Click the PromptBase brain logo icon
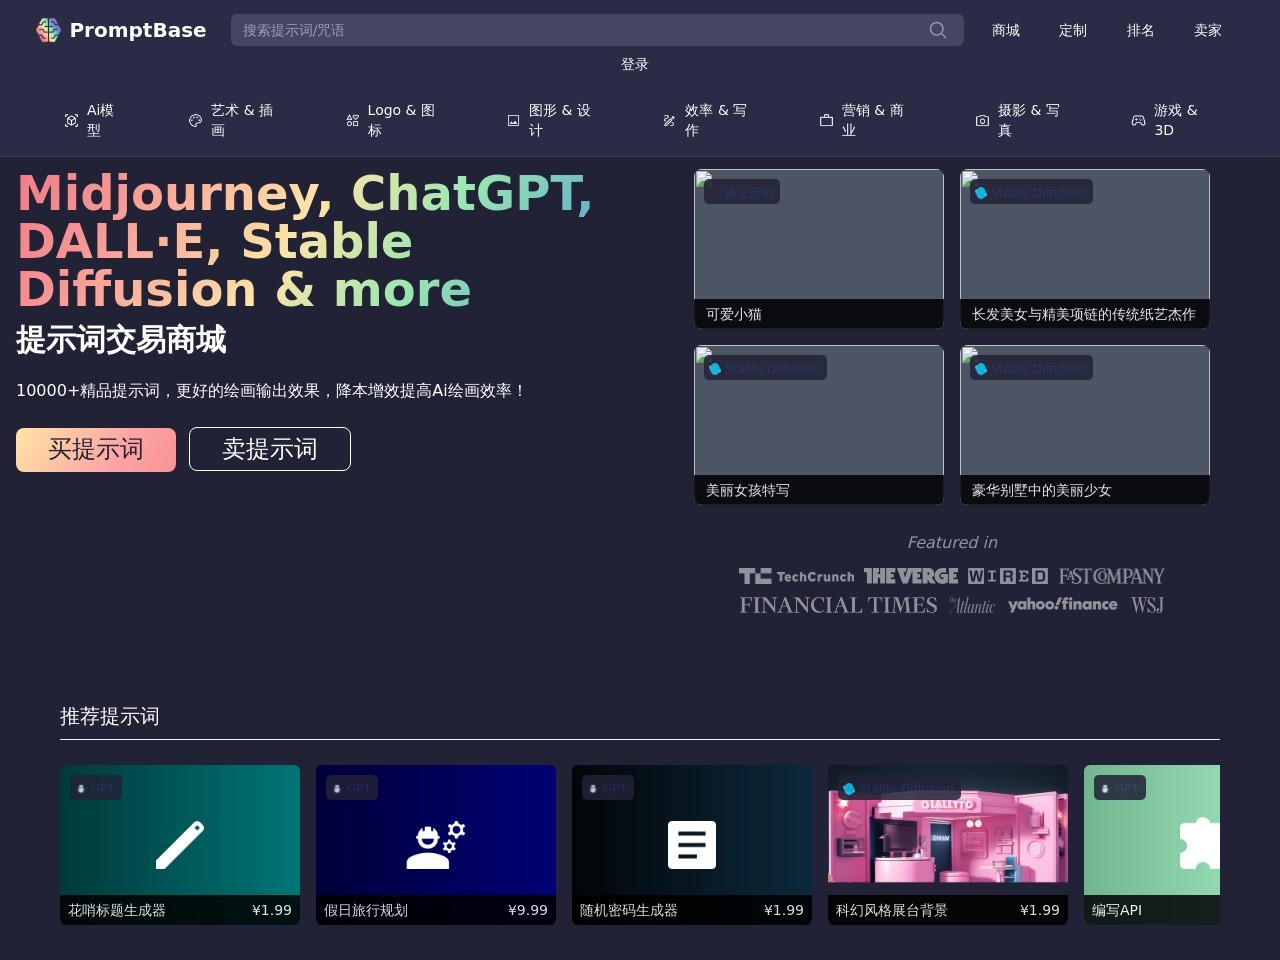Image resolution: width=1280 pixels, height=960 pixels. (x=47, y=30)
